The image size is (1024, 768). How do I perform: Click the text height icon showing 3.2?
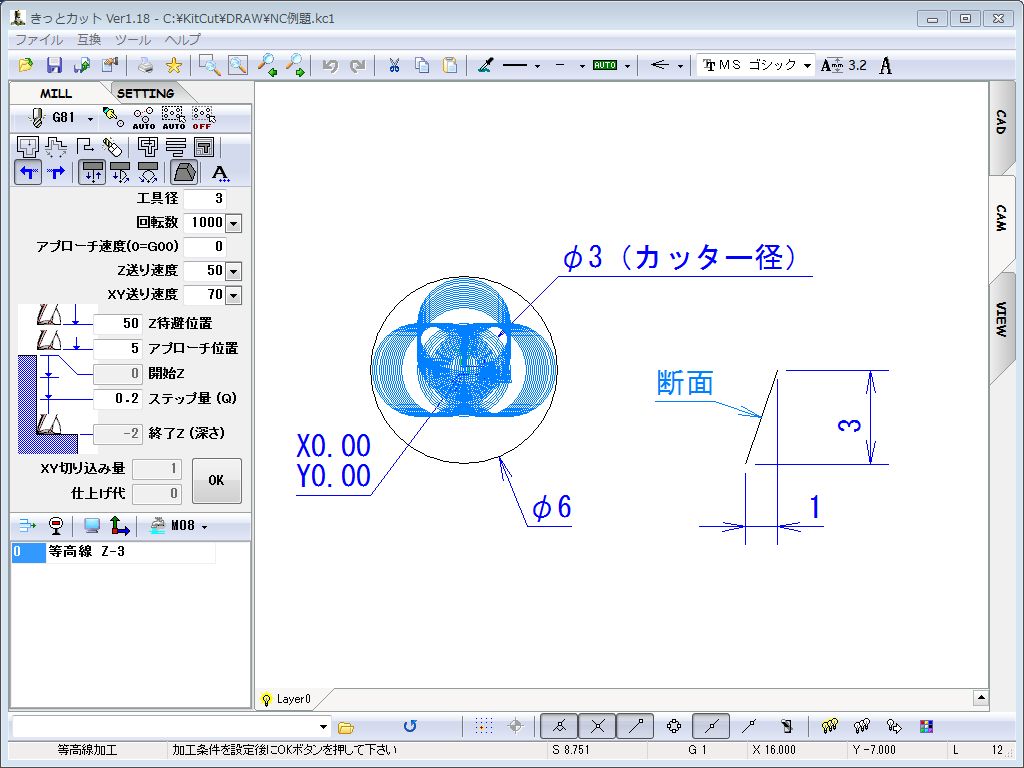click(843, 65)
